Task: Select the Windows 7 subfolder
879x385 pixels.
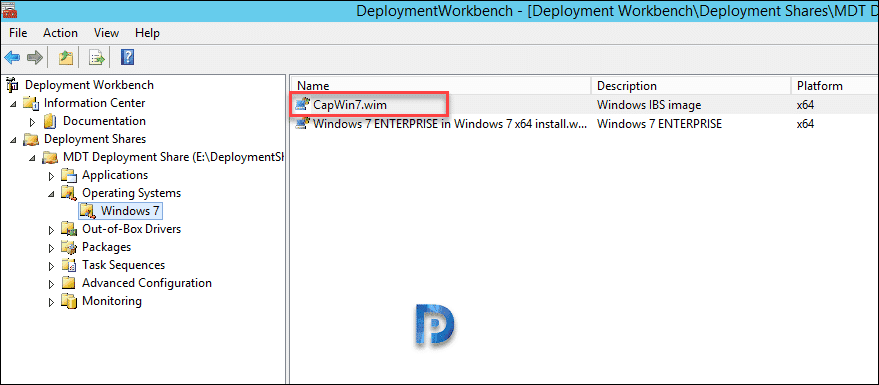Action: 130,211
